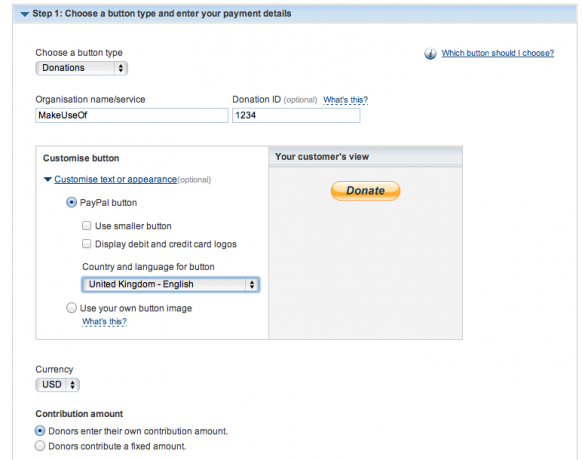Click What's this under own button image

(x=104, y=322)
